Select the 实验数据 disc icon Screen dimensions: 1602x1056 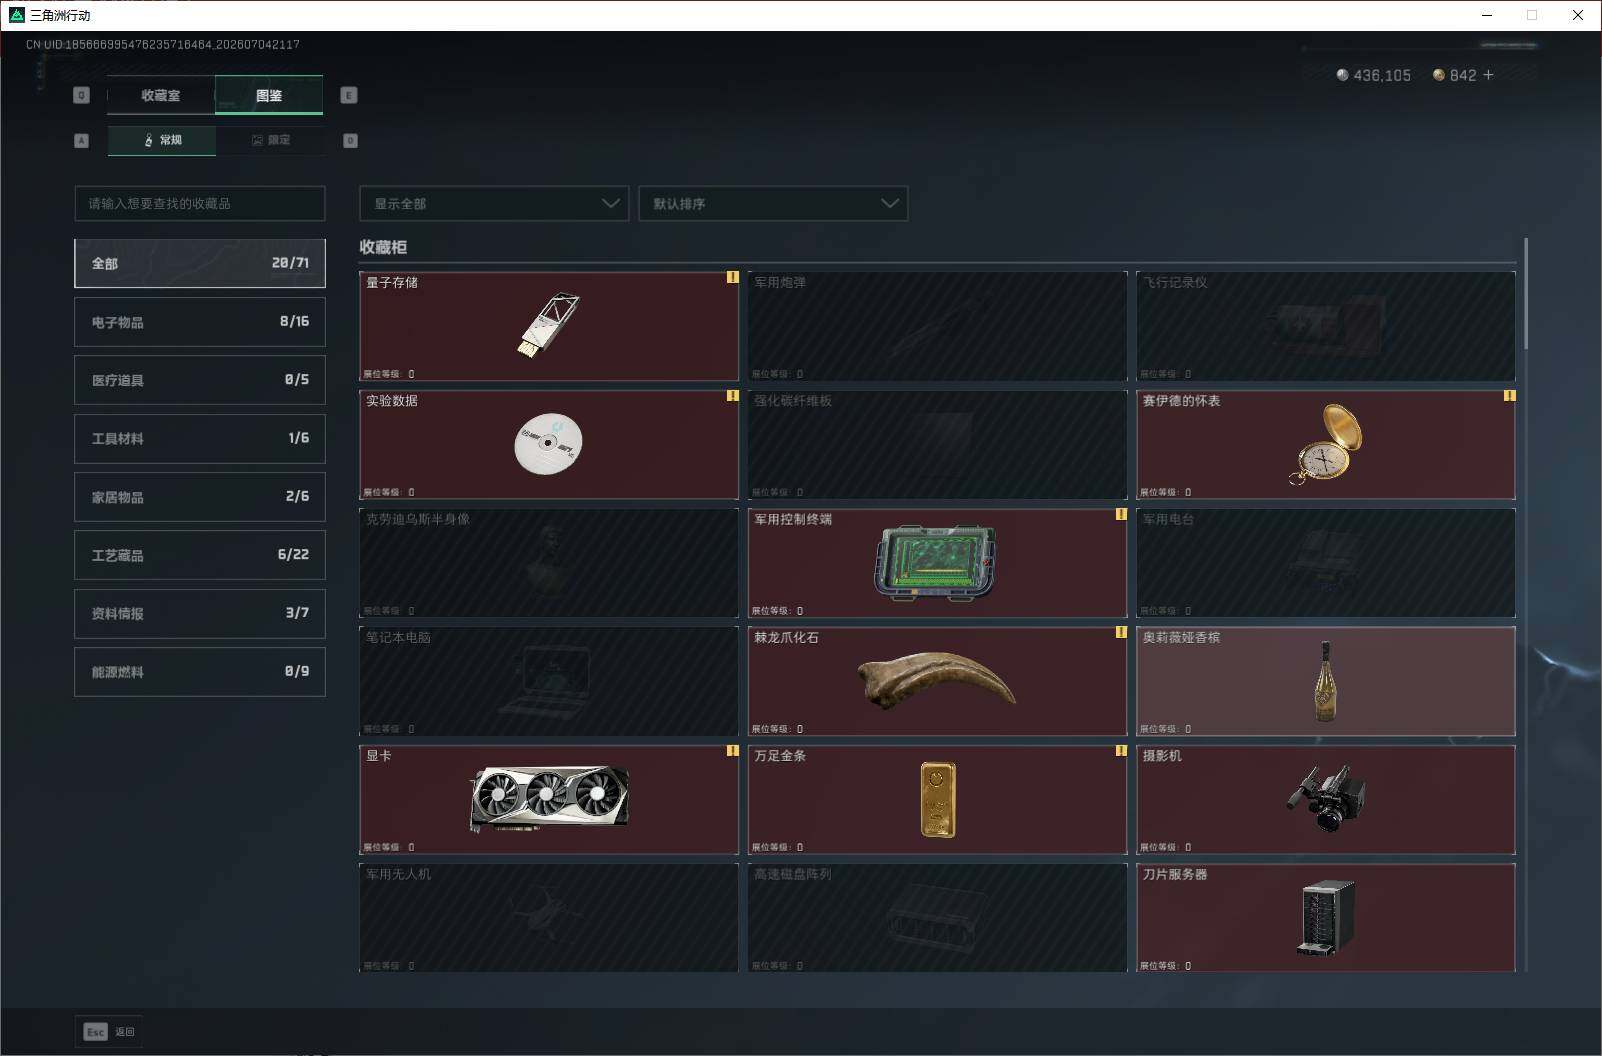pos(548,443)
